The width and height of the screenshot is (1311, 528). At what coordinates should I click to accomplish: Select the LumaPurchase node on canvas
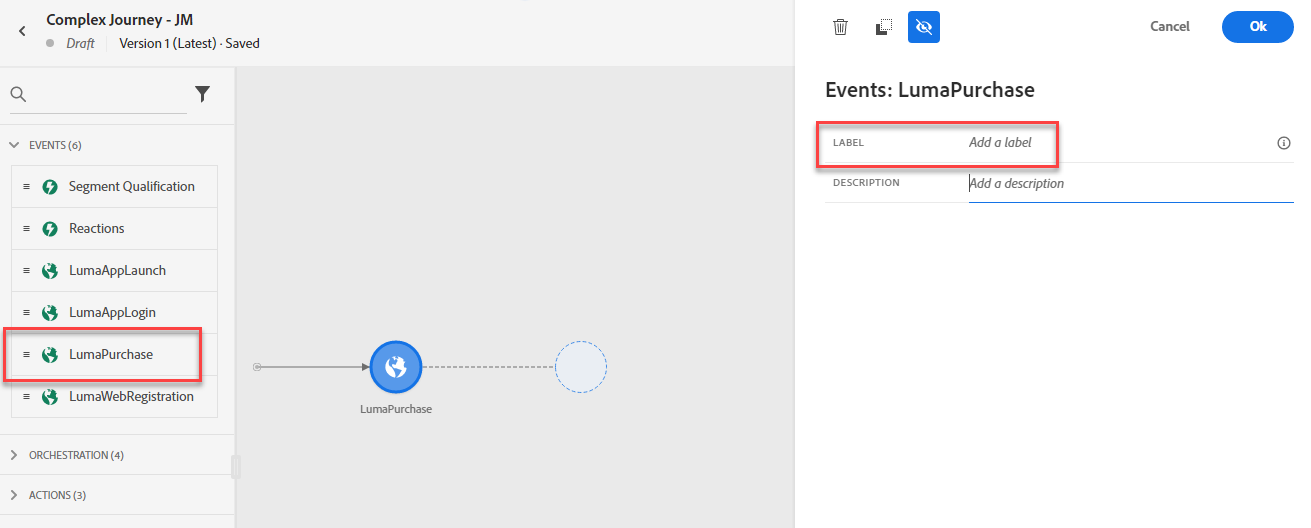(x=396, y=367)
